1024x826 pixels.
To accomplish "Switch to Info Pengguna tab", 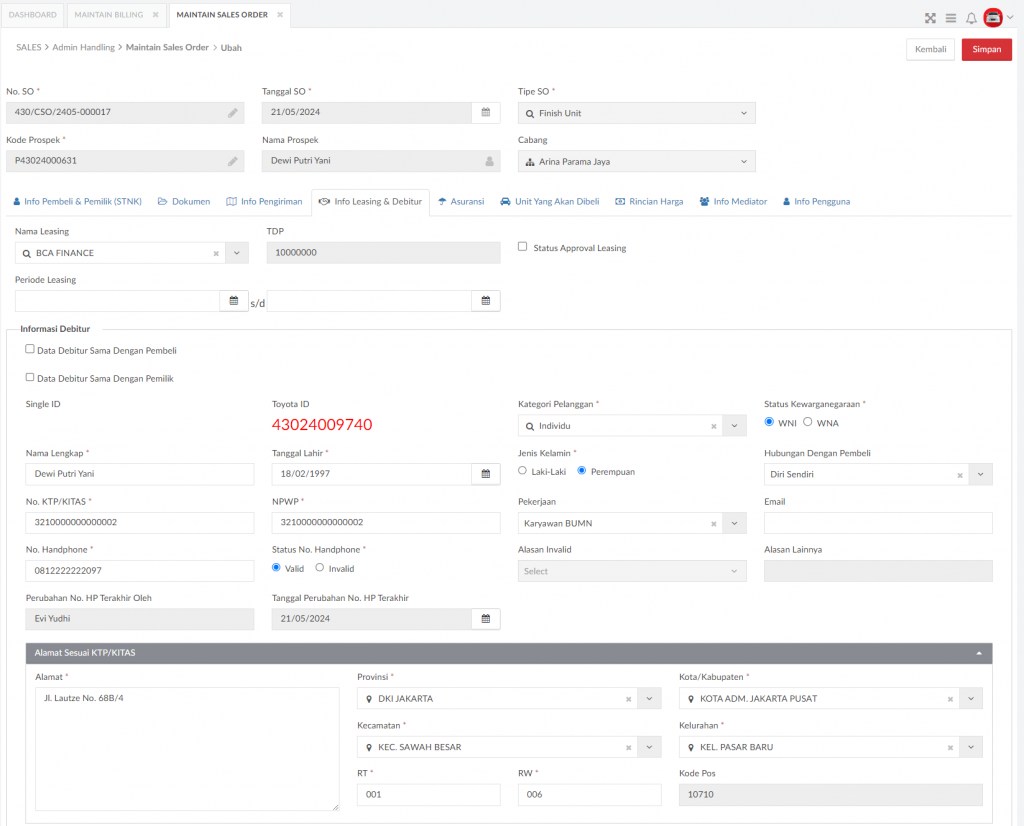I will click(x=816, y=202).
